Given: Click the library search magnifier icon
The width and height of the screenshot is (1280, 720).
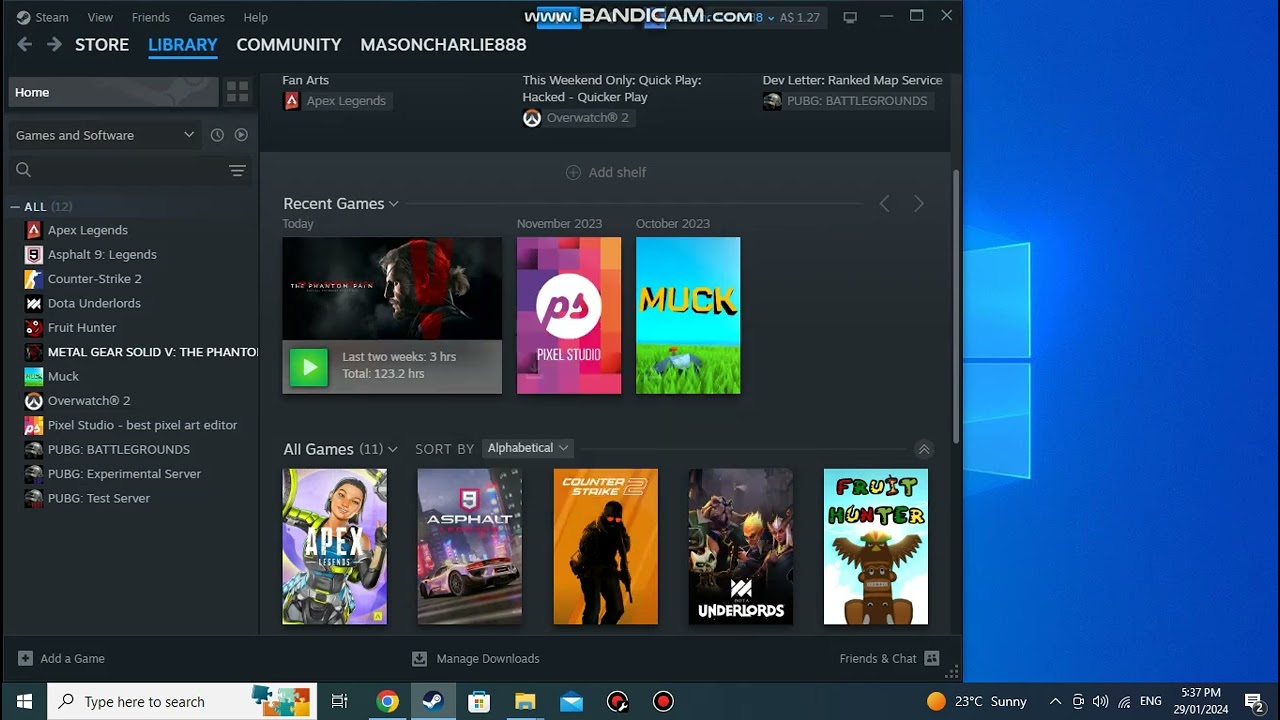Looking at the screenshot, I should 24,170.
